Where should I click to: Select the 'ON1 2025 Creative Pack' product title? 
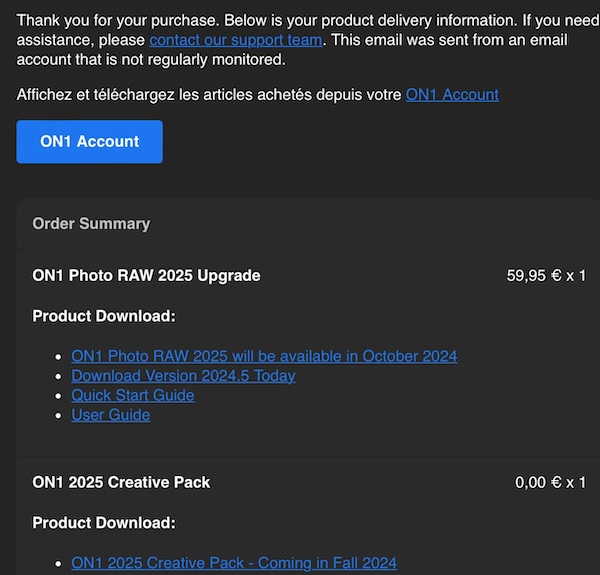click(121, 482)
